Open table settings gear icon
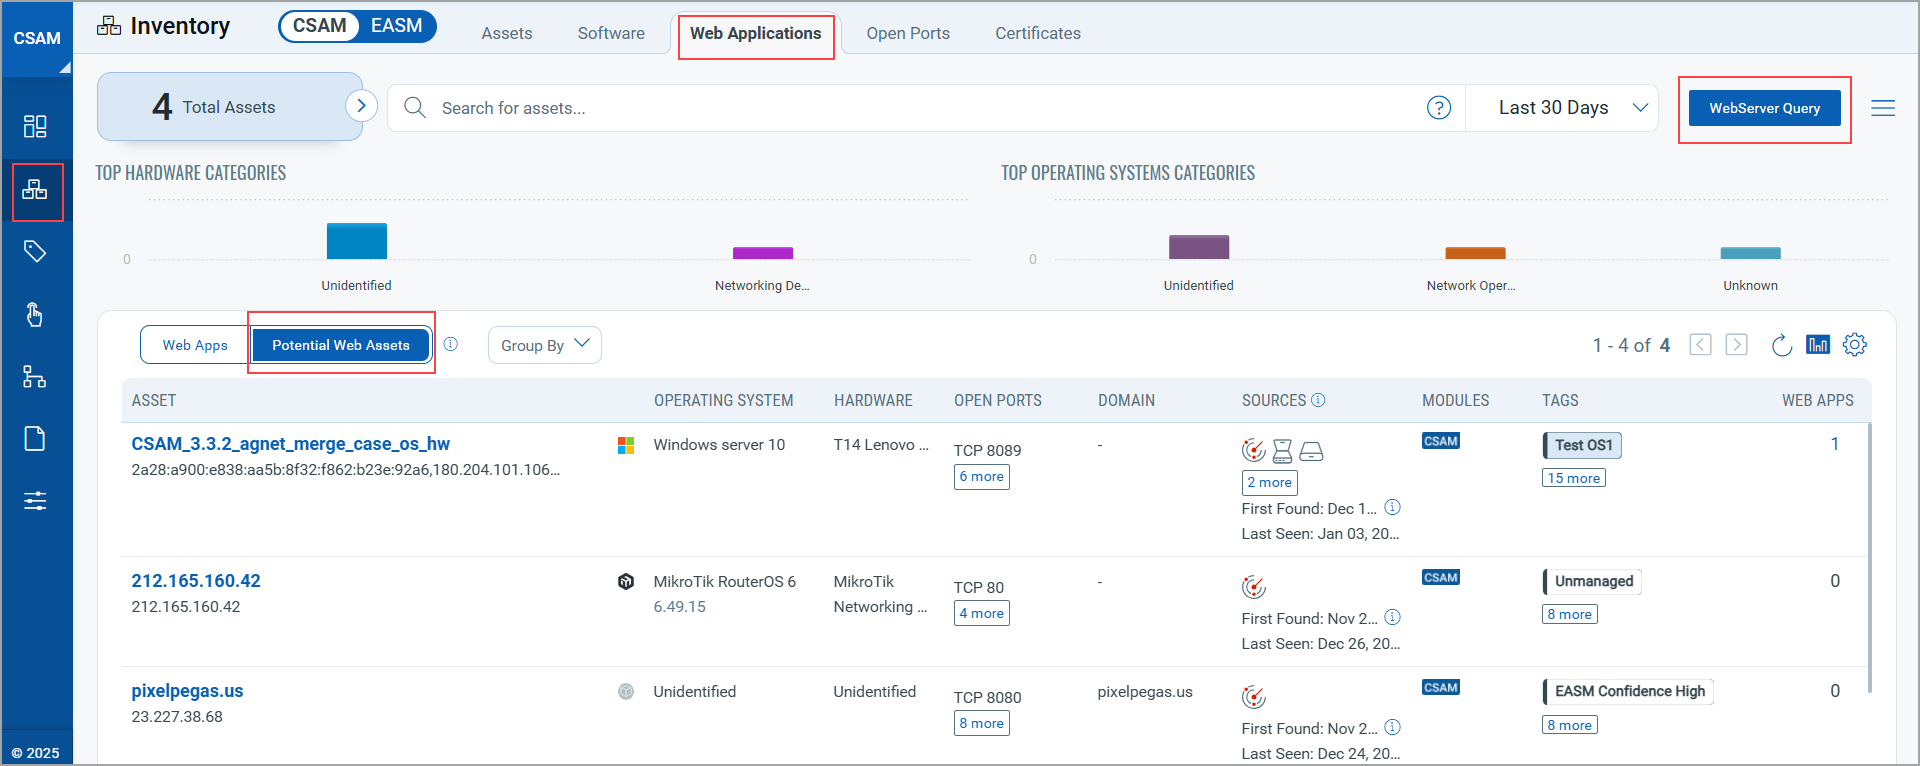 [1855, 345]
